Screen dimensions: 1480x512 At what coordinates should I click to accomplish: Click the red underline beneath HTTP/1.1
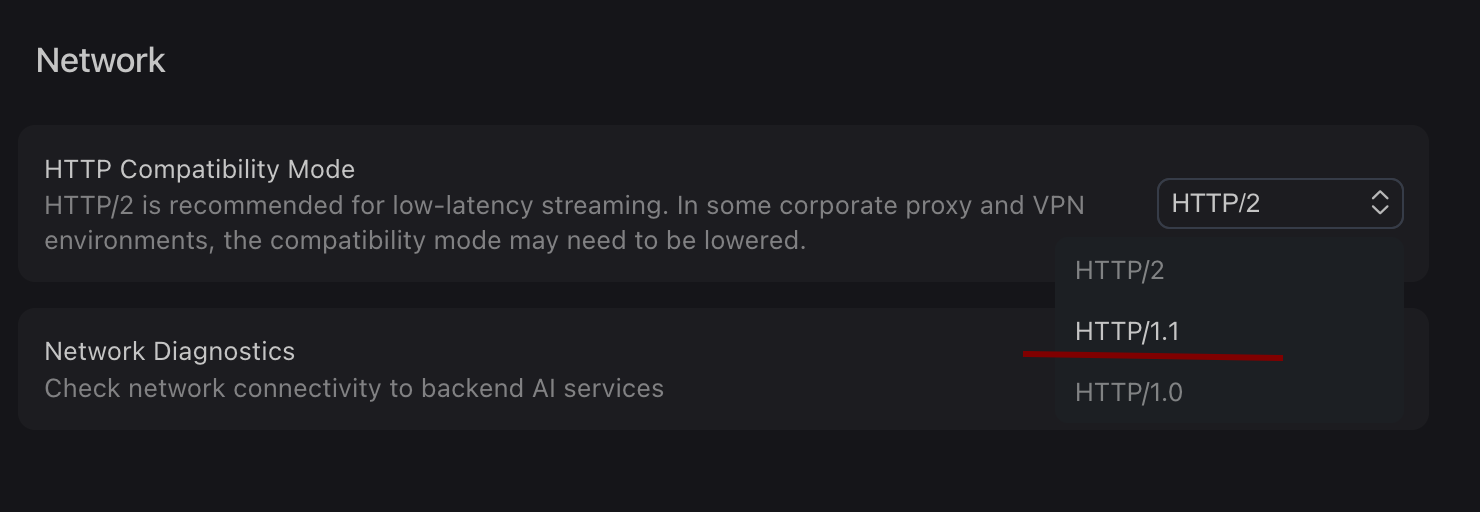point(1152,355)
